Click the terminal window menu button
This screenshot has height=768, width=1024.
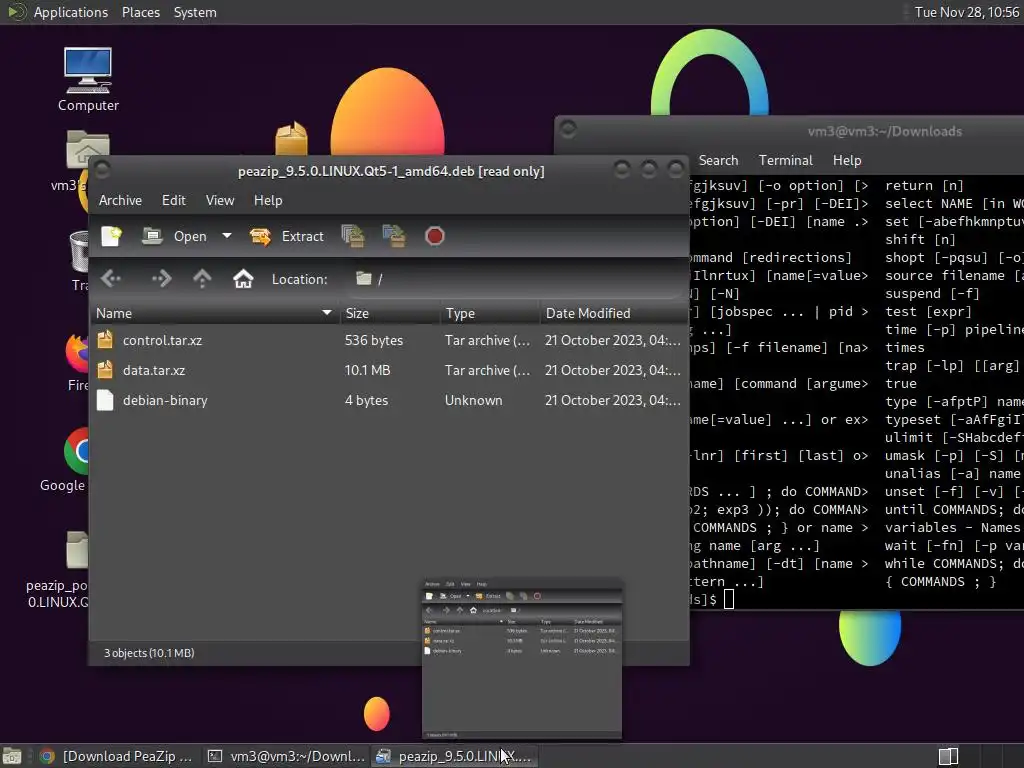pos(568,129)
